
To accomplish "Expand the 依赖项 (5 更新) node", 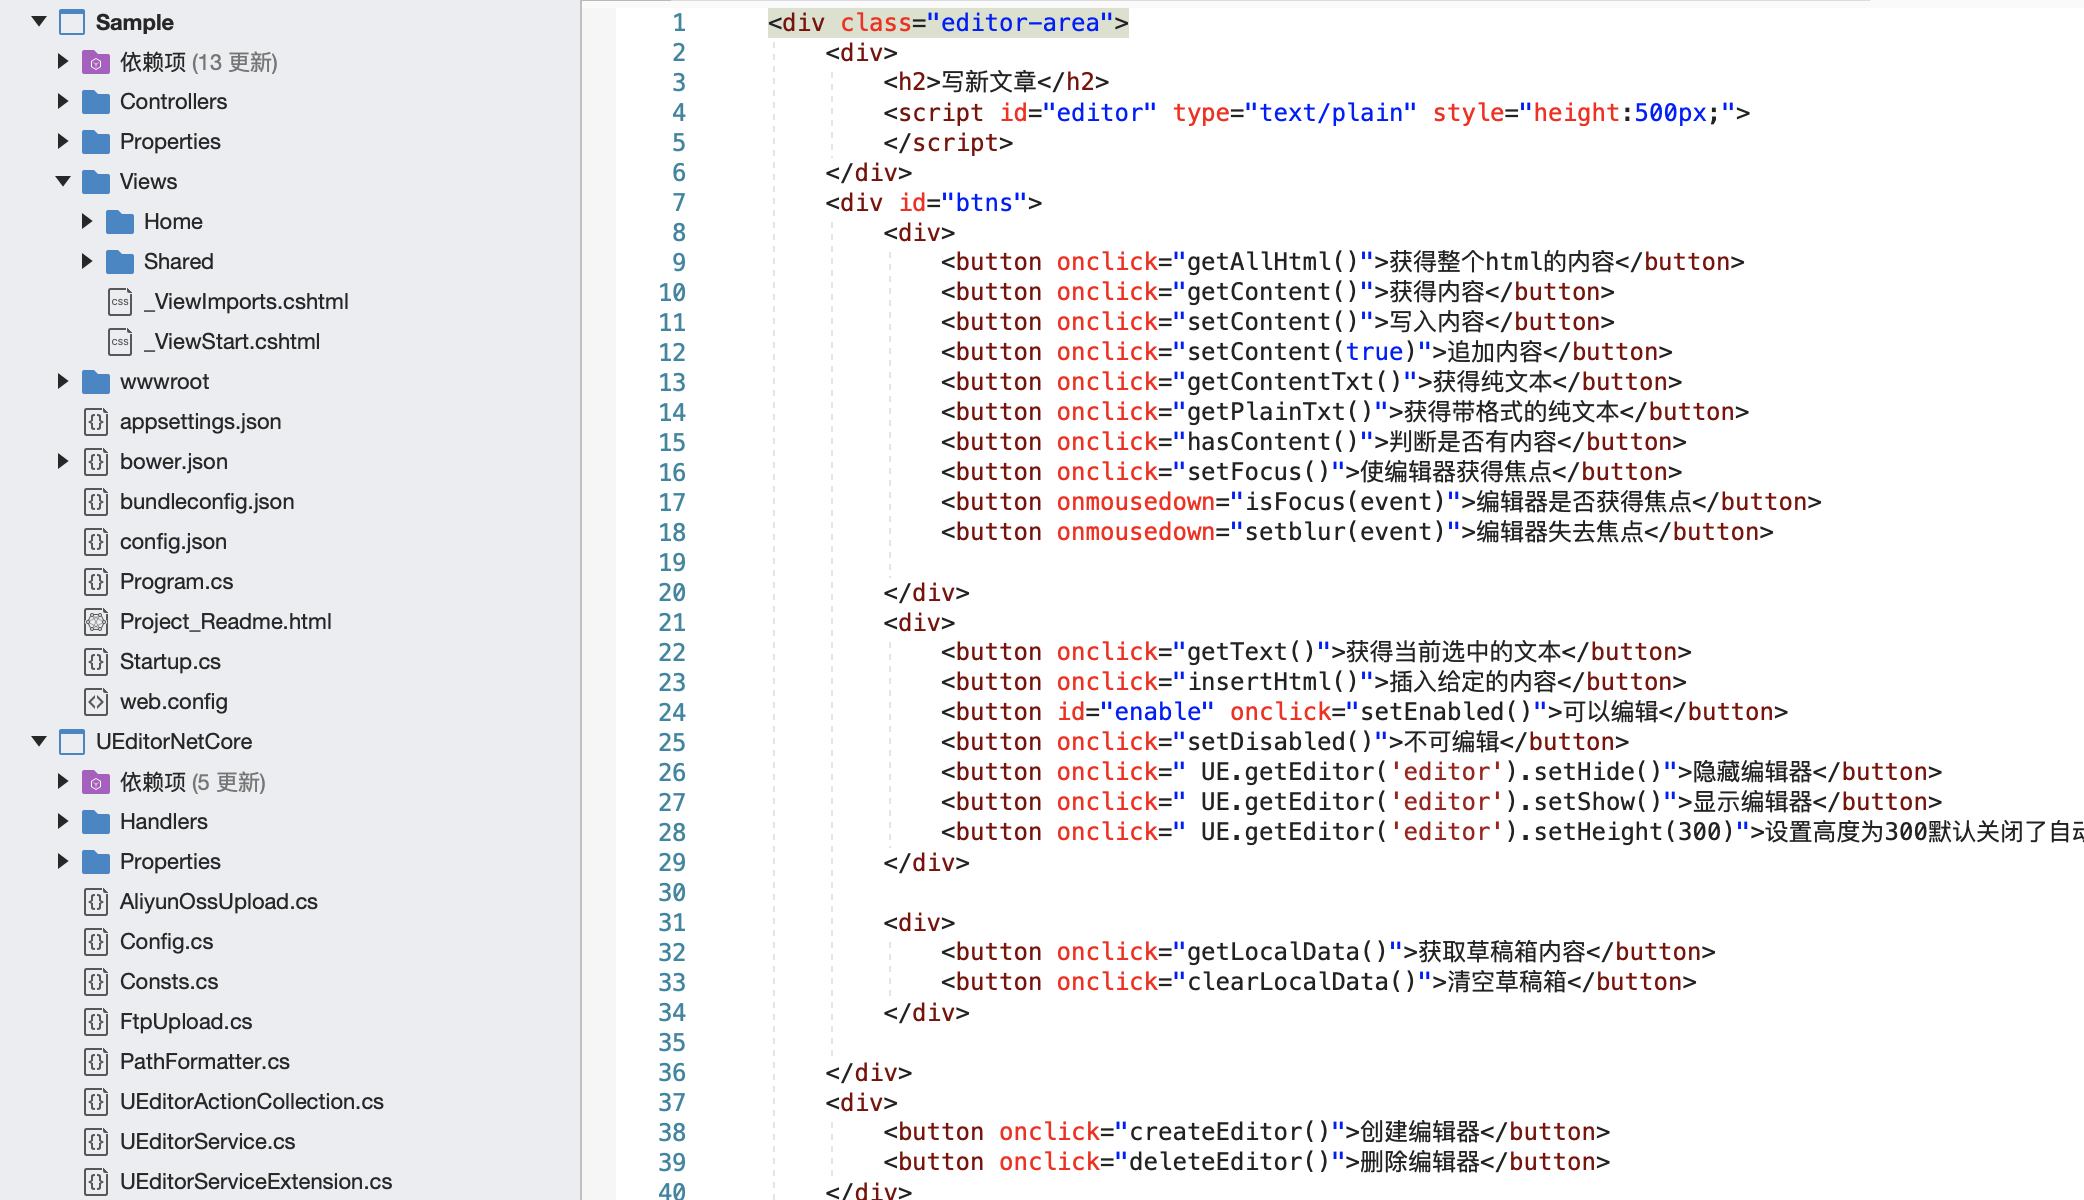I will pyautogui.click(x=63, y=781).
